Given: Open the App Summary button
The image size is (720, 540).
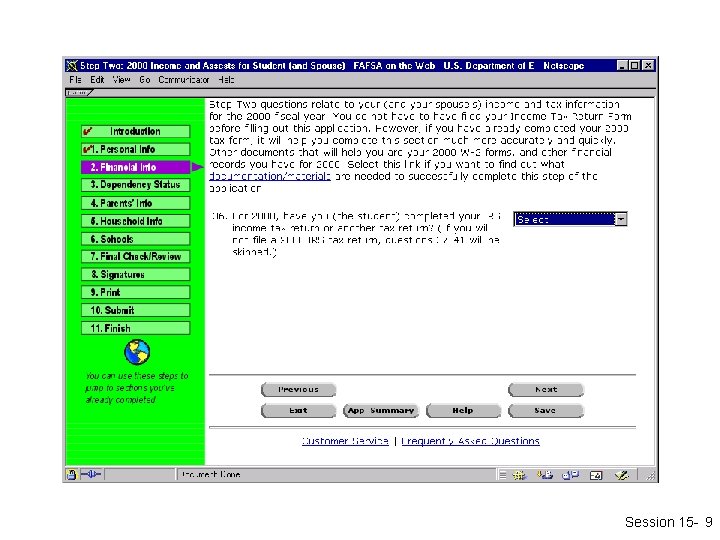Looking at the screenshot, I should pos(381,411).
